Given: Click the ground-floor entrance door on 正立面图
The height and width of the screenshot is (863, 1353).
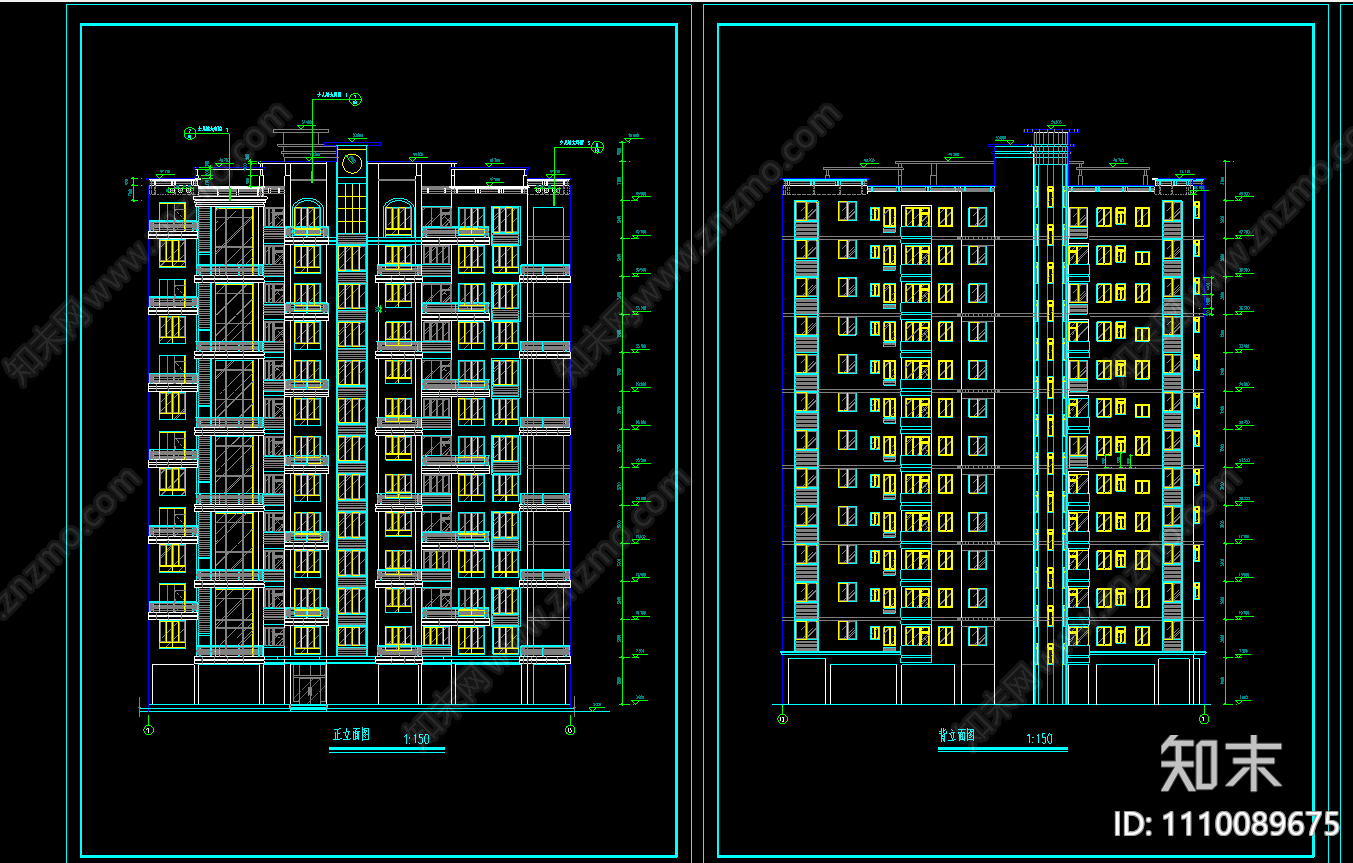Looking at the screenshot, I should click(x=308, y=685).
